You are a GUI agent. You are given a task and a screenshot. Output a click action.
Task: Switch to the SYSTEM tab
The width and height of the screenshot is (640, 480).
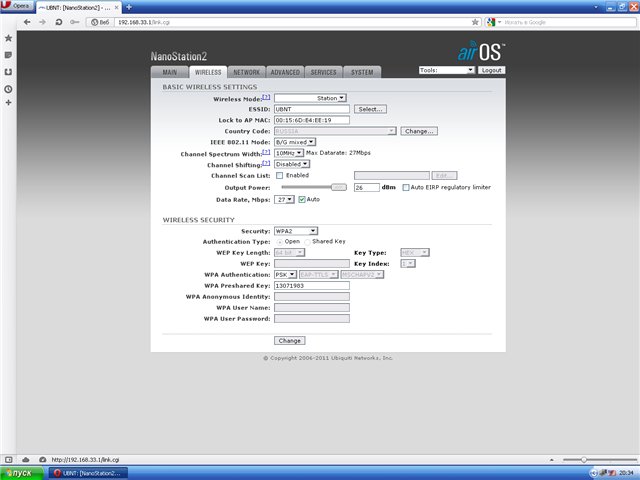pos(362,72)
